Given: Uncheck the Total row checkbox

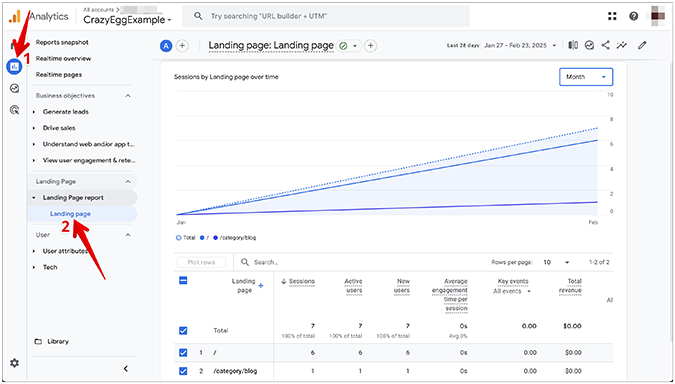Looking at the screenshot, I should coord(183,331).
